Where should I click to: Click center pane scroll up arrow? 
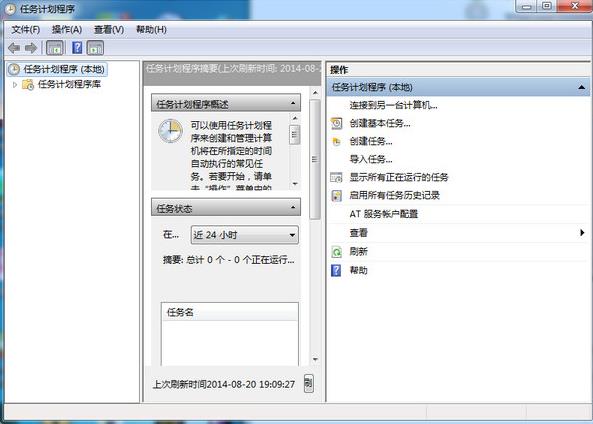point(315,92)
